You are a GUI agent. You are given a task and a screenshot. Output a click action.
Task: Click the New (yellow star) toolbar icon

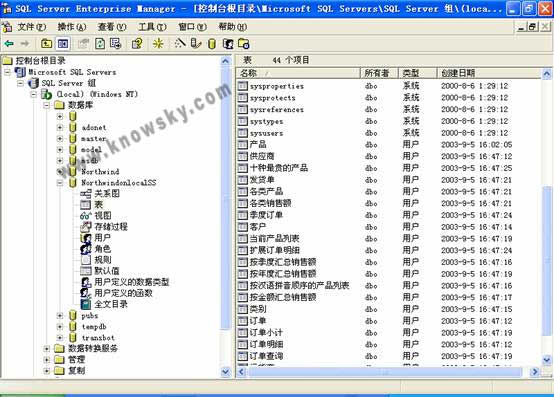click(158, 44)
